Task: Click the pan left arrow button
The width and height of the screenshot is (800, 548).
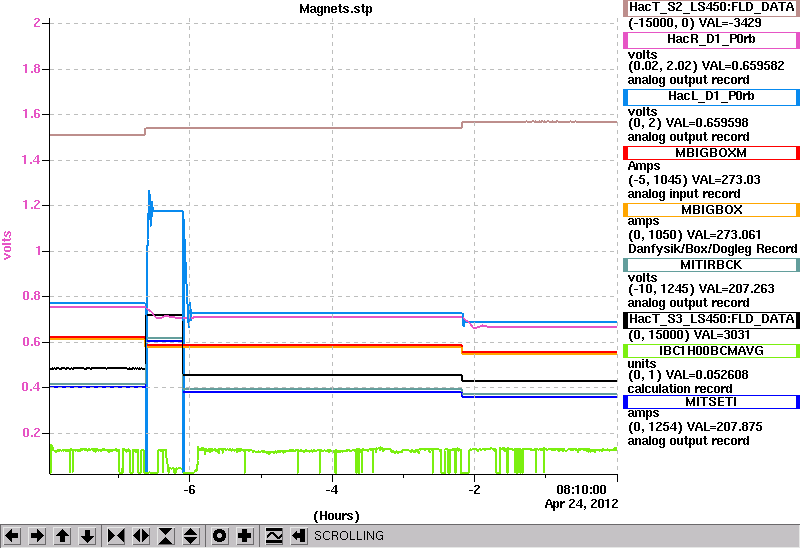Action: (12, 536)
